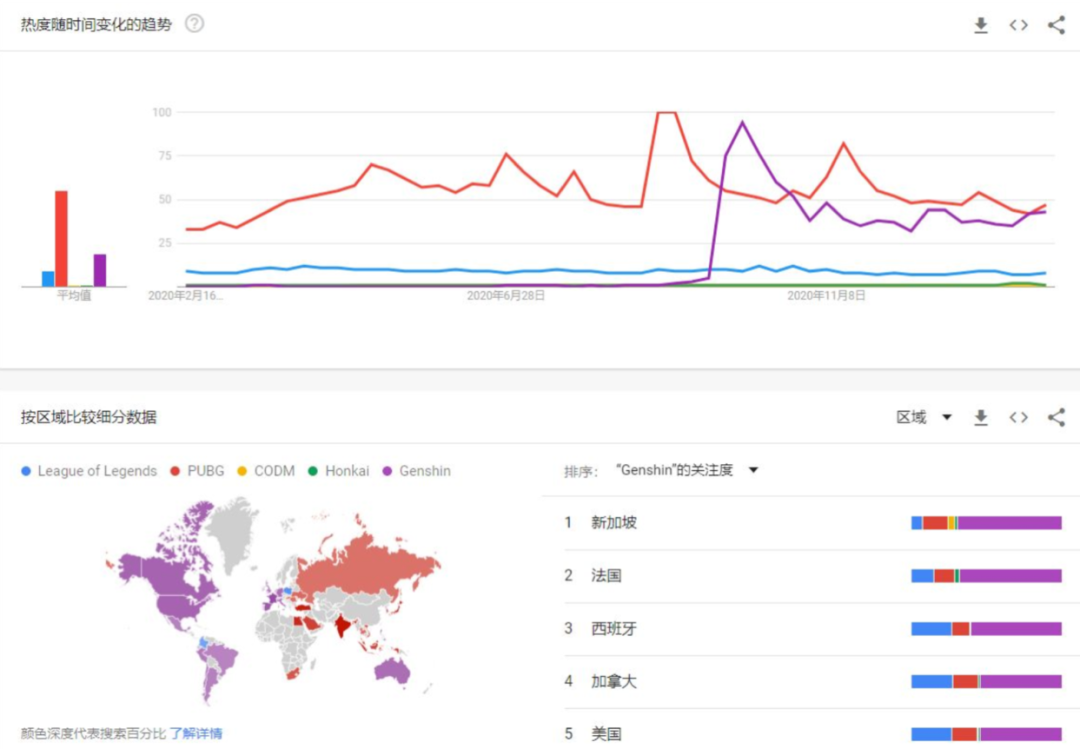Share the interest over time chart
Screen dimensions: 1080x749
1056,26
